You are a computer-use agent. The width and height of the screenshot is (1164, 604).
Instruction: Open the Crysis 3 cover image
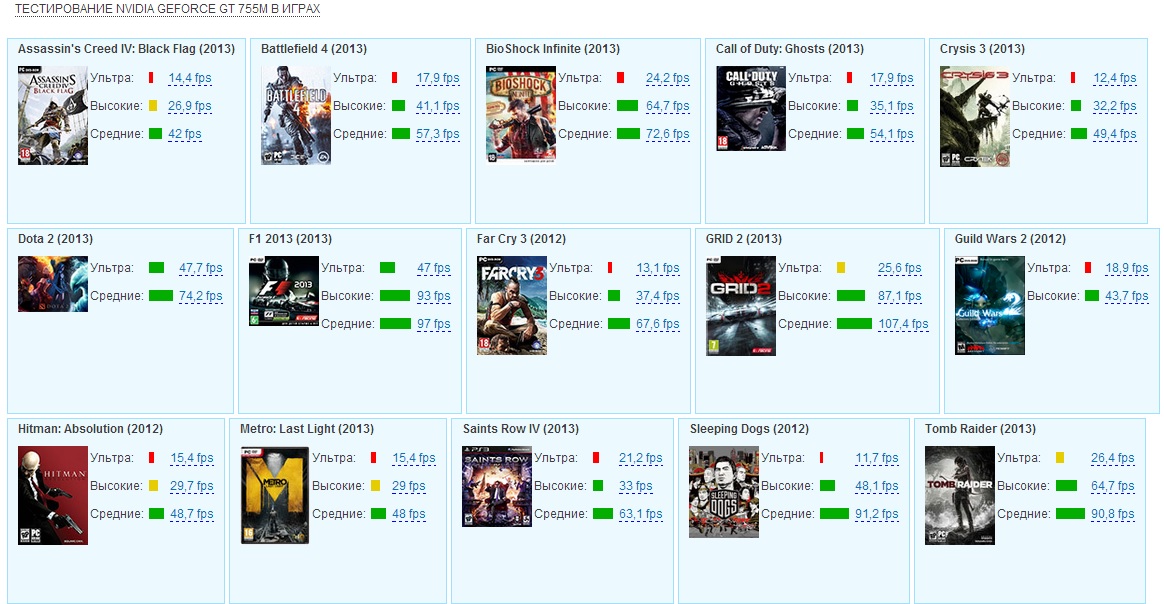pos(975,116)
